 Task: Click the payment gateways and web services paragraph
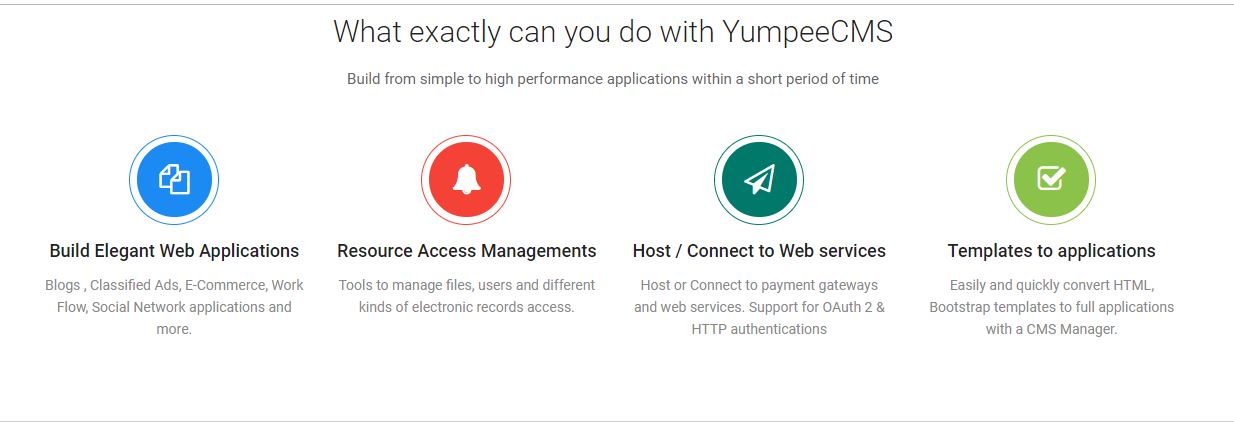[x=759, y=307]
